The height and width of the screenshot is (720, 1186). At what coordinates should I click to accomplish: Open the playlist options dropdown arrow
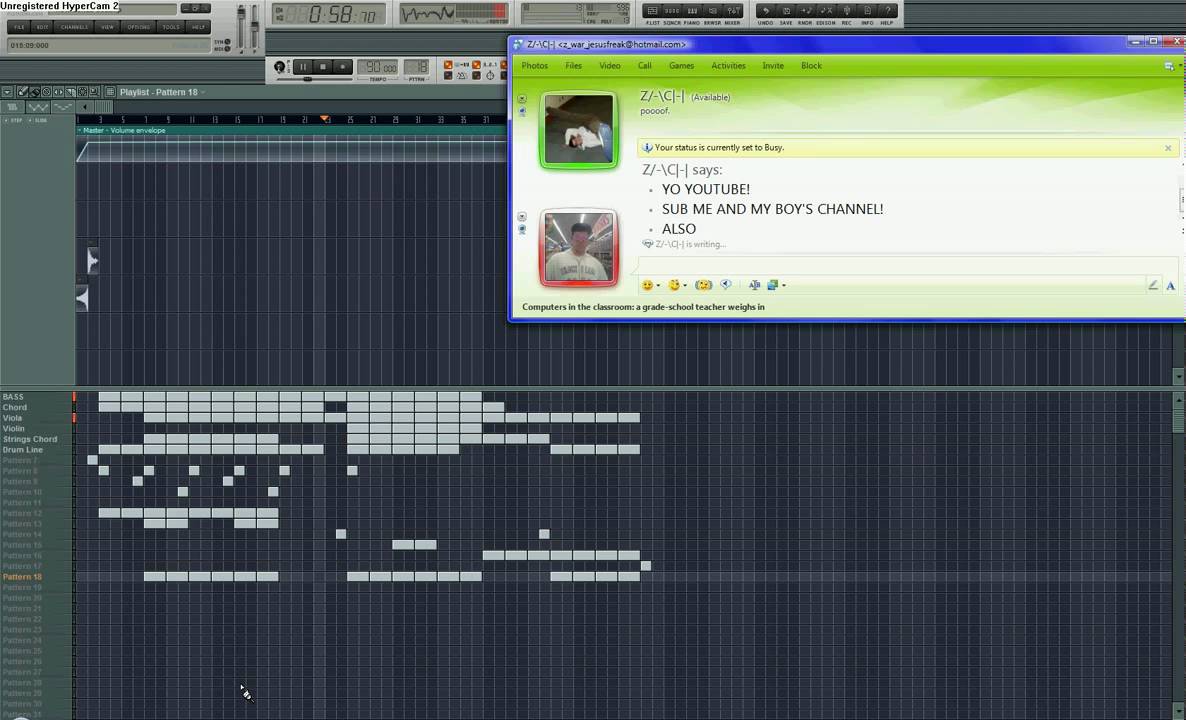[x=8, y=92]
